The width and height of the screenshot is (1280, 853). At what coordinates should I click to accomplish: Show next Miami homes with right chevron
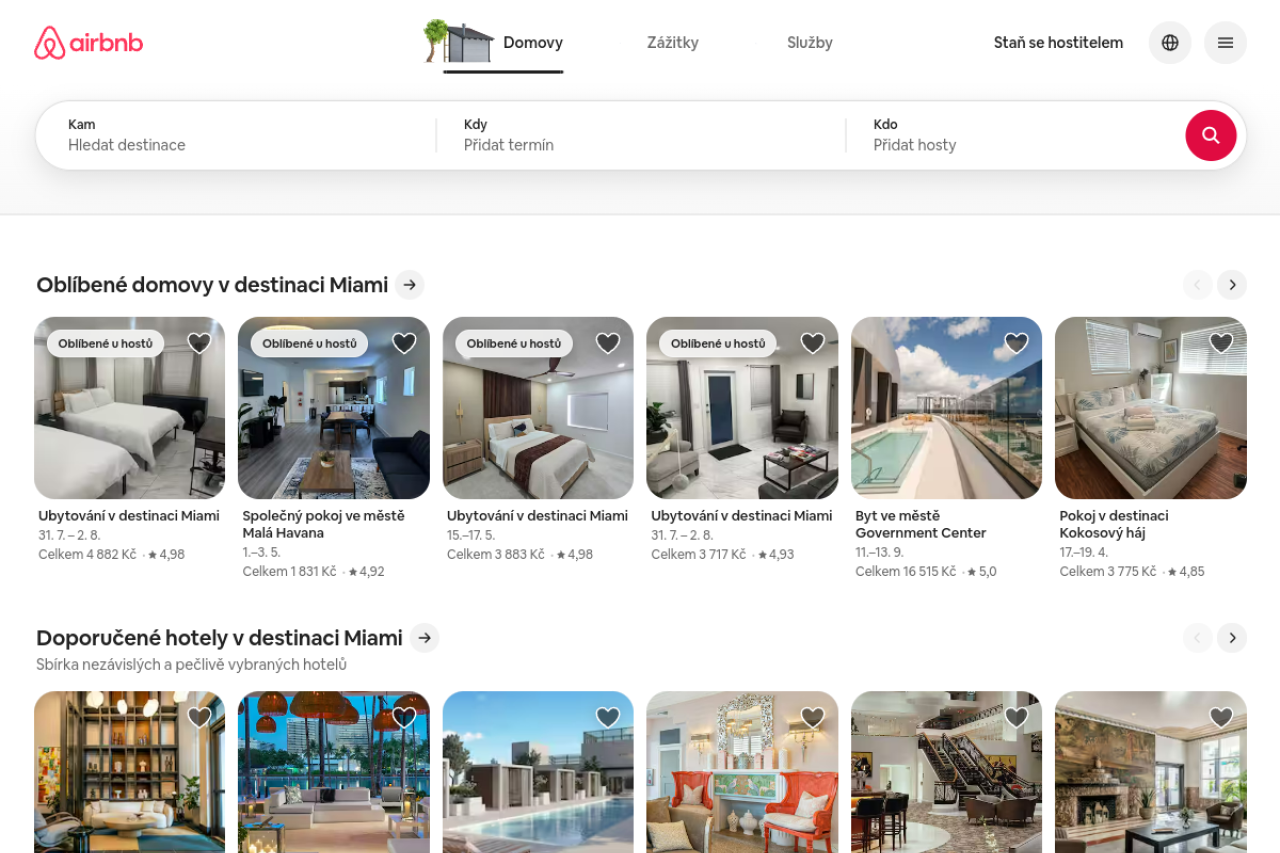tap(1232, 285)
